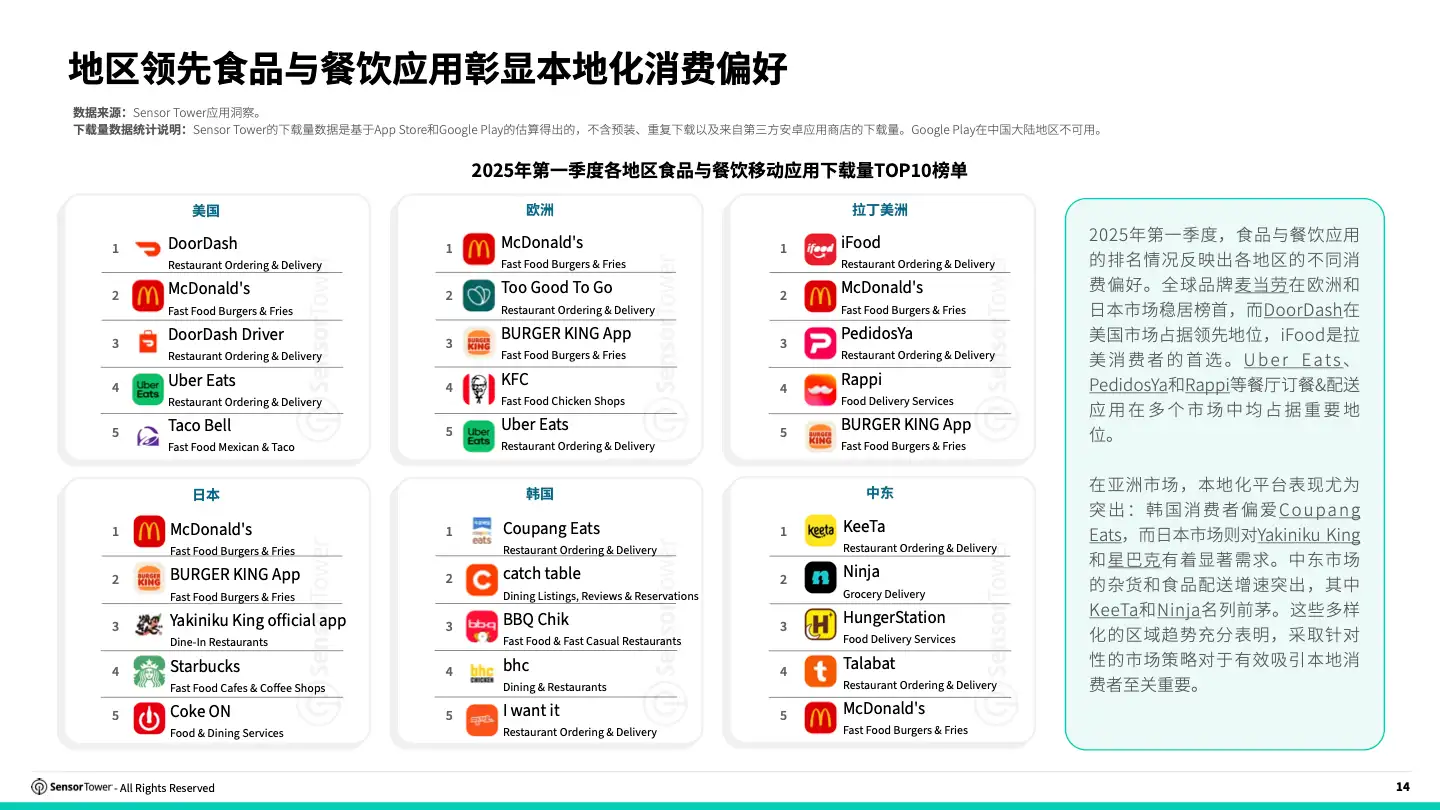Click the 日本 region heading
Image resolution: width=1440 pixels, height=810 pixels.
[x=206, y=495]
